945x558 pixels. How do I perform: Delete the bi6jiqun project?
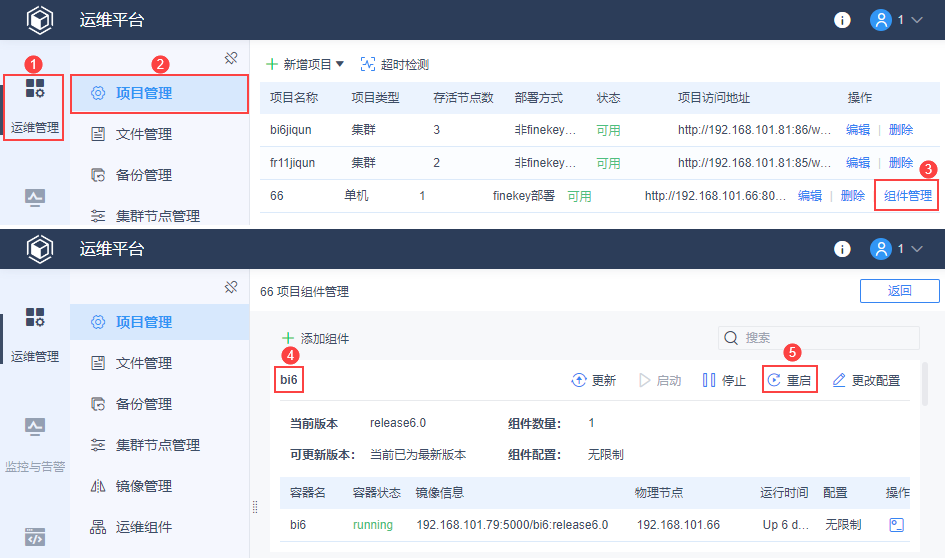900,130
